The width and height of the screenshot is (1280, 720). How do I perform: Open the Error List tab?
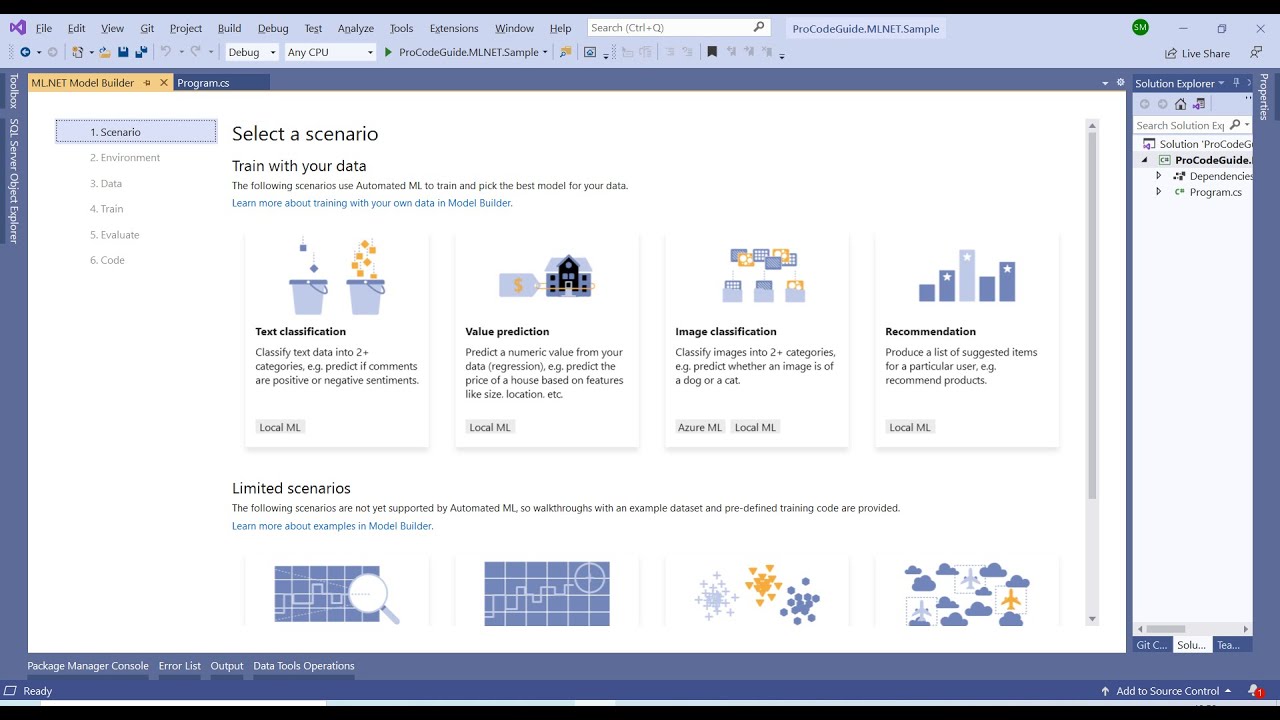coord(179,666)
